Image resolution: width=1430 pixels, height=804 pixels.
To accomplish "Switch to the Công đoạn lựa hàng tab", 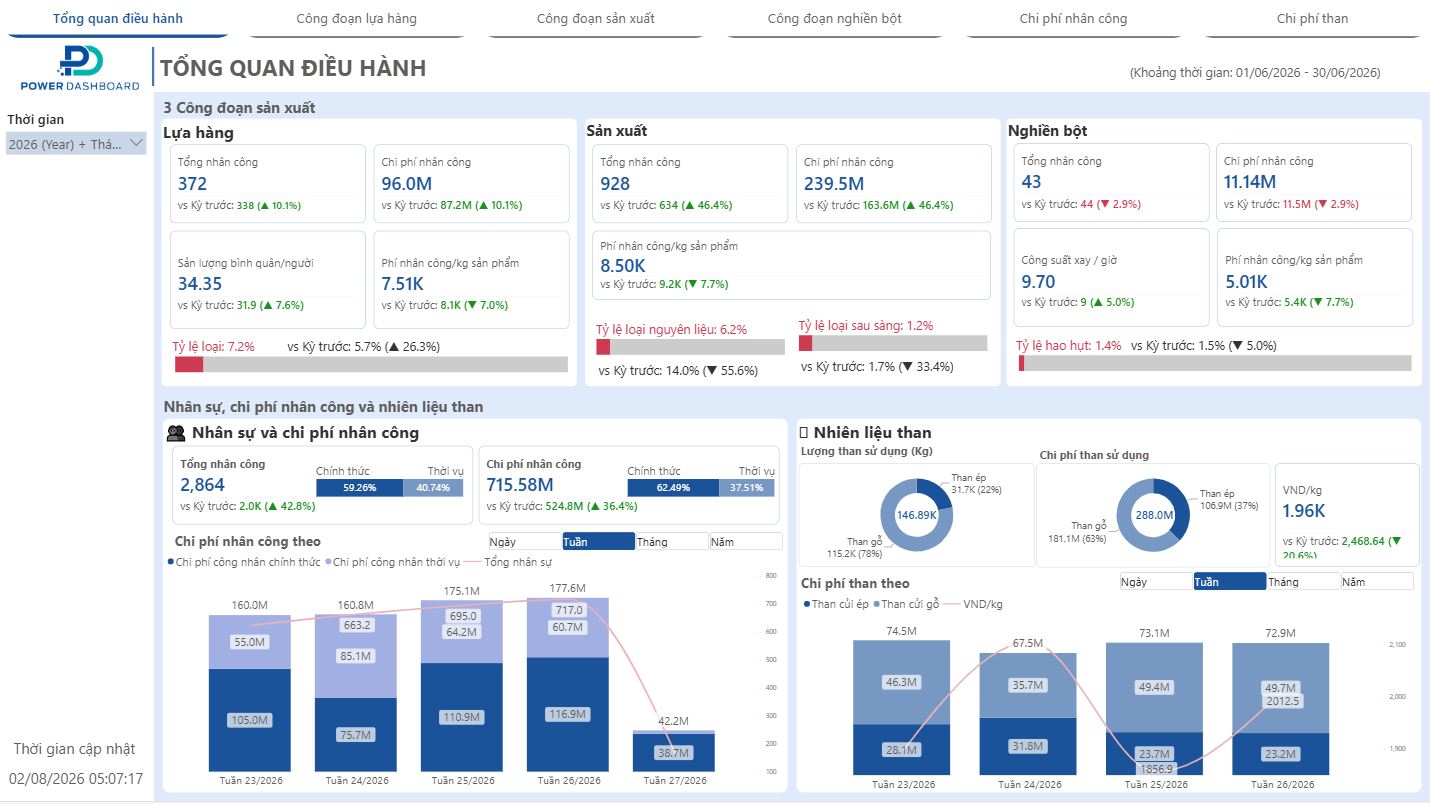I will 357,19.
